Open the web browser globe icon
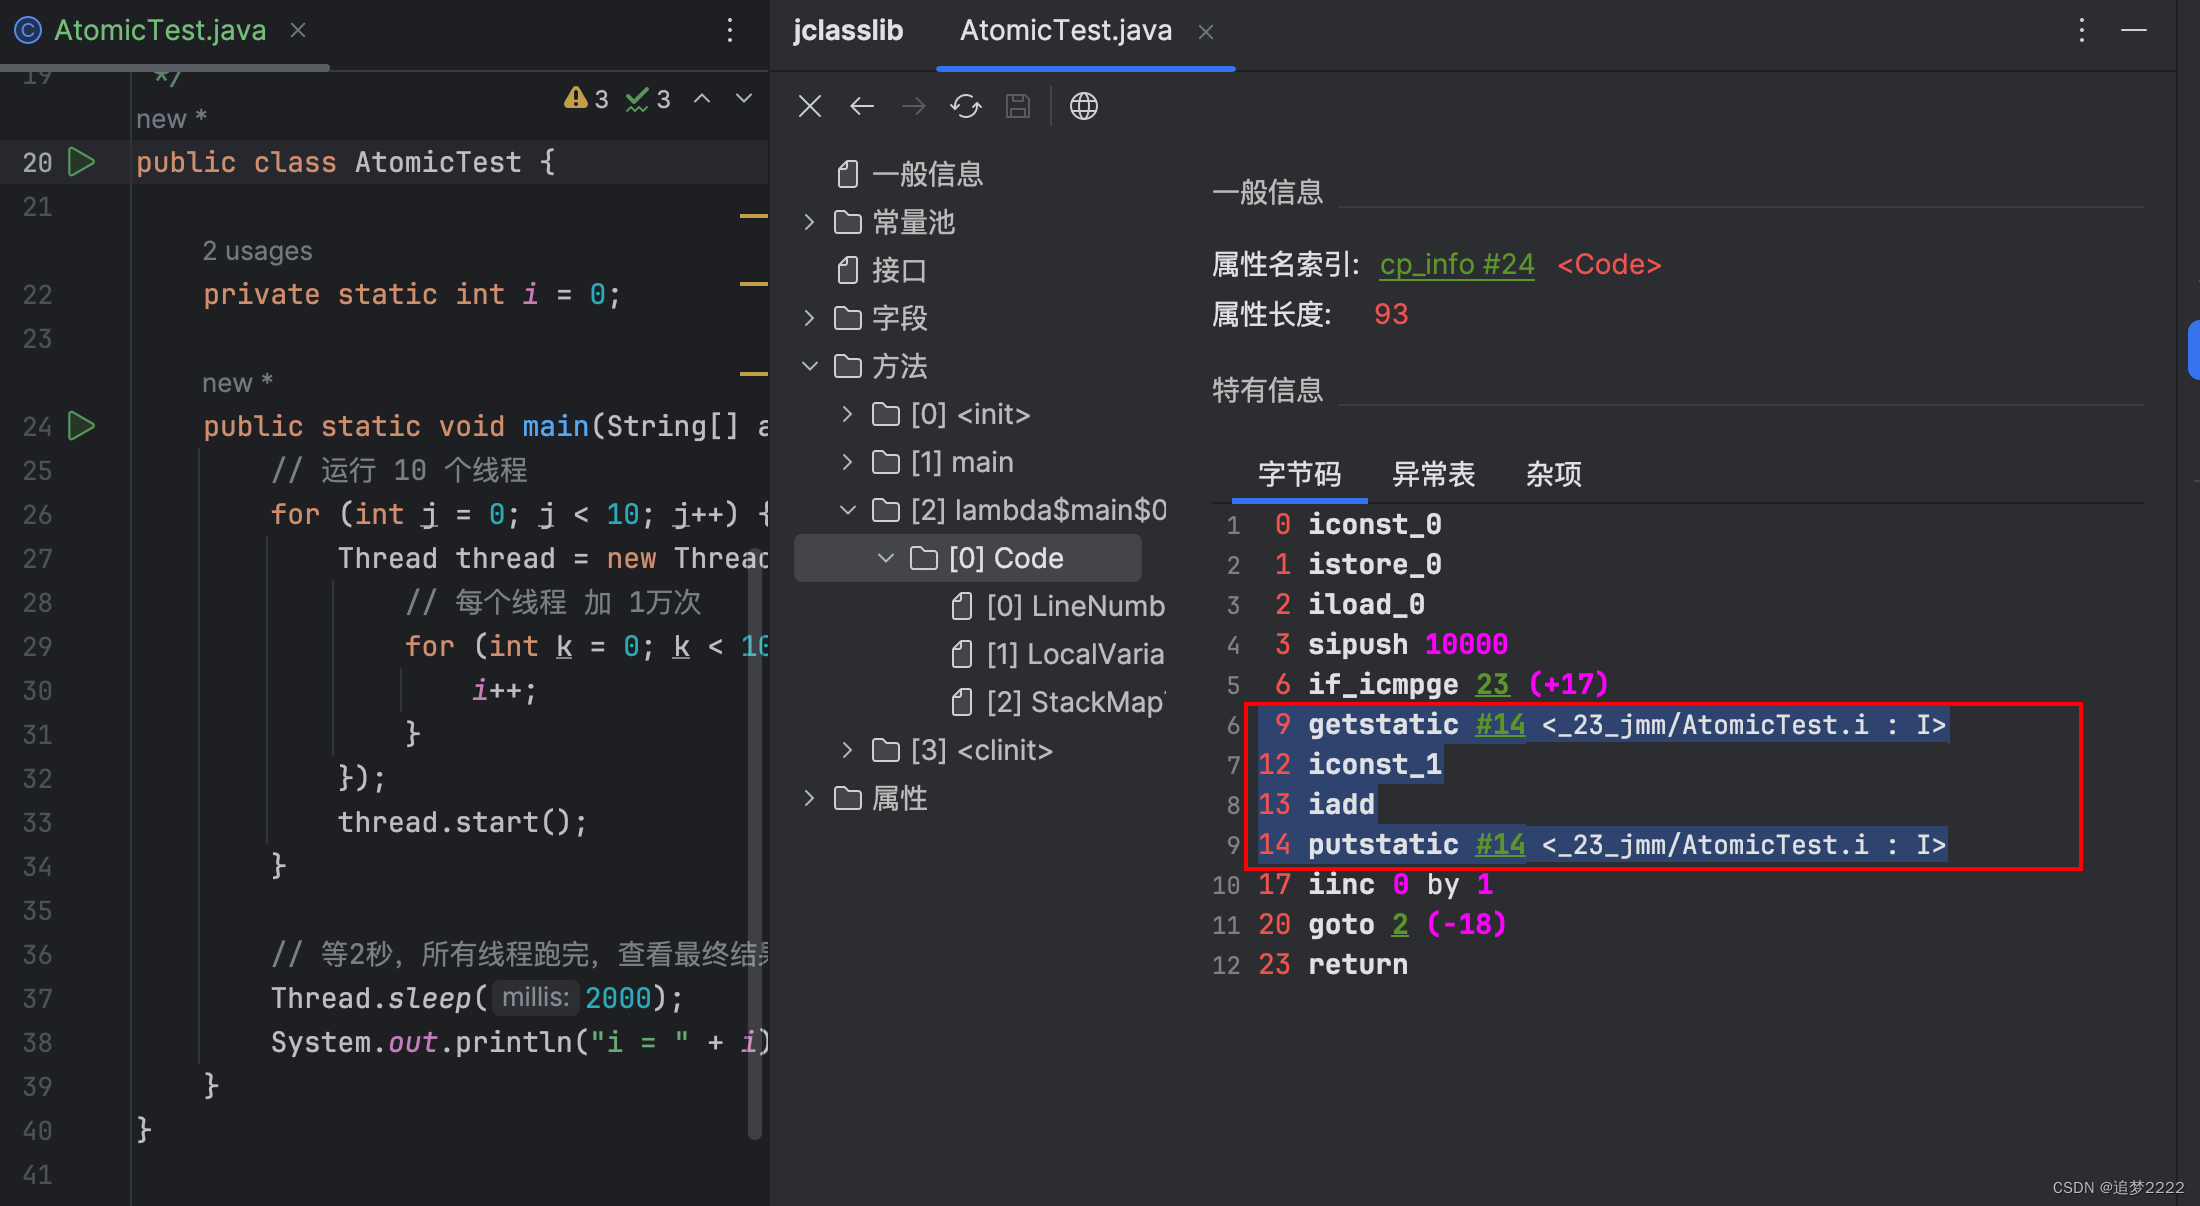Viewport: 2200px width, 1206px height. coord(1084,106)
